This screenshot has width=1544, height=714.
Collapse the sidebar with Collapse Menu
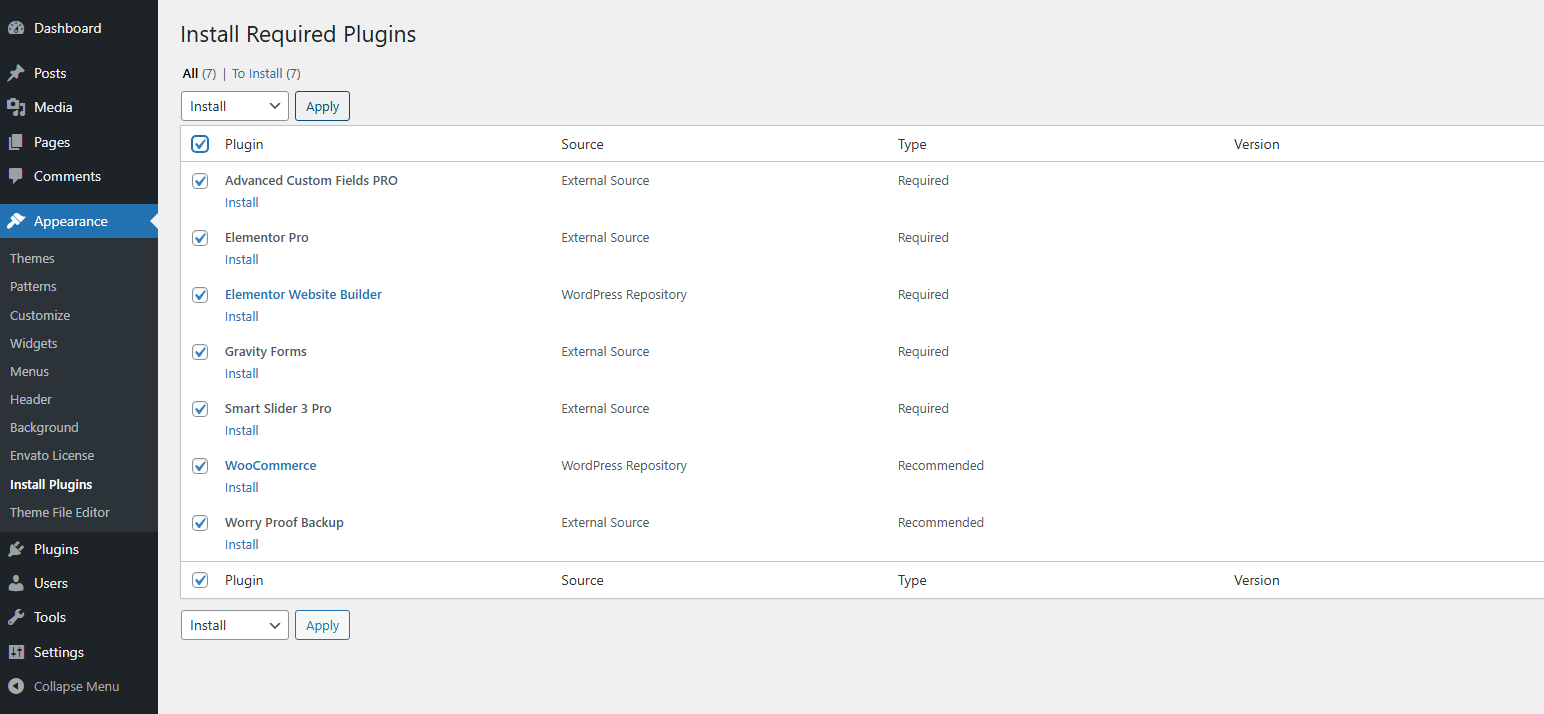[76, 686]
